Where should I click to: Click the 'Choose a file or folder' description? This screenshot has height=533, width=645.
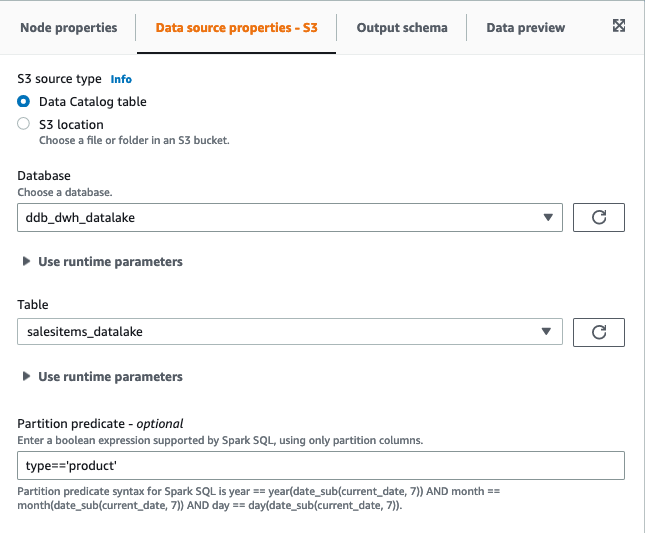[x=134, y=141]
